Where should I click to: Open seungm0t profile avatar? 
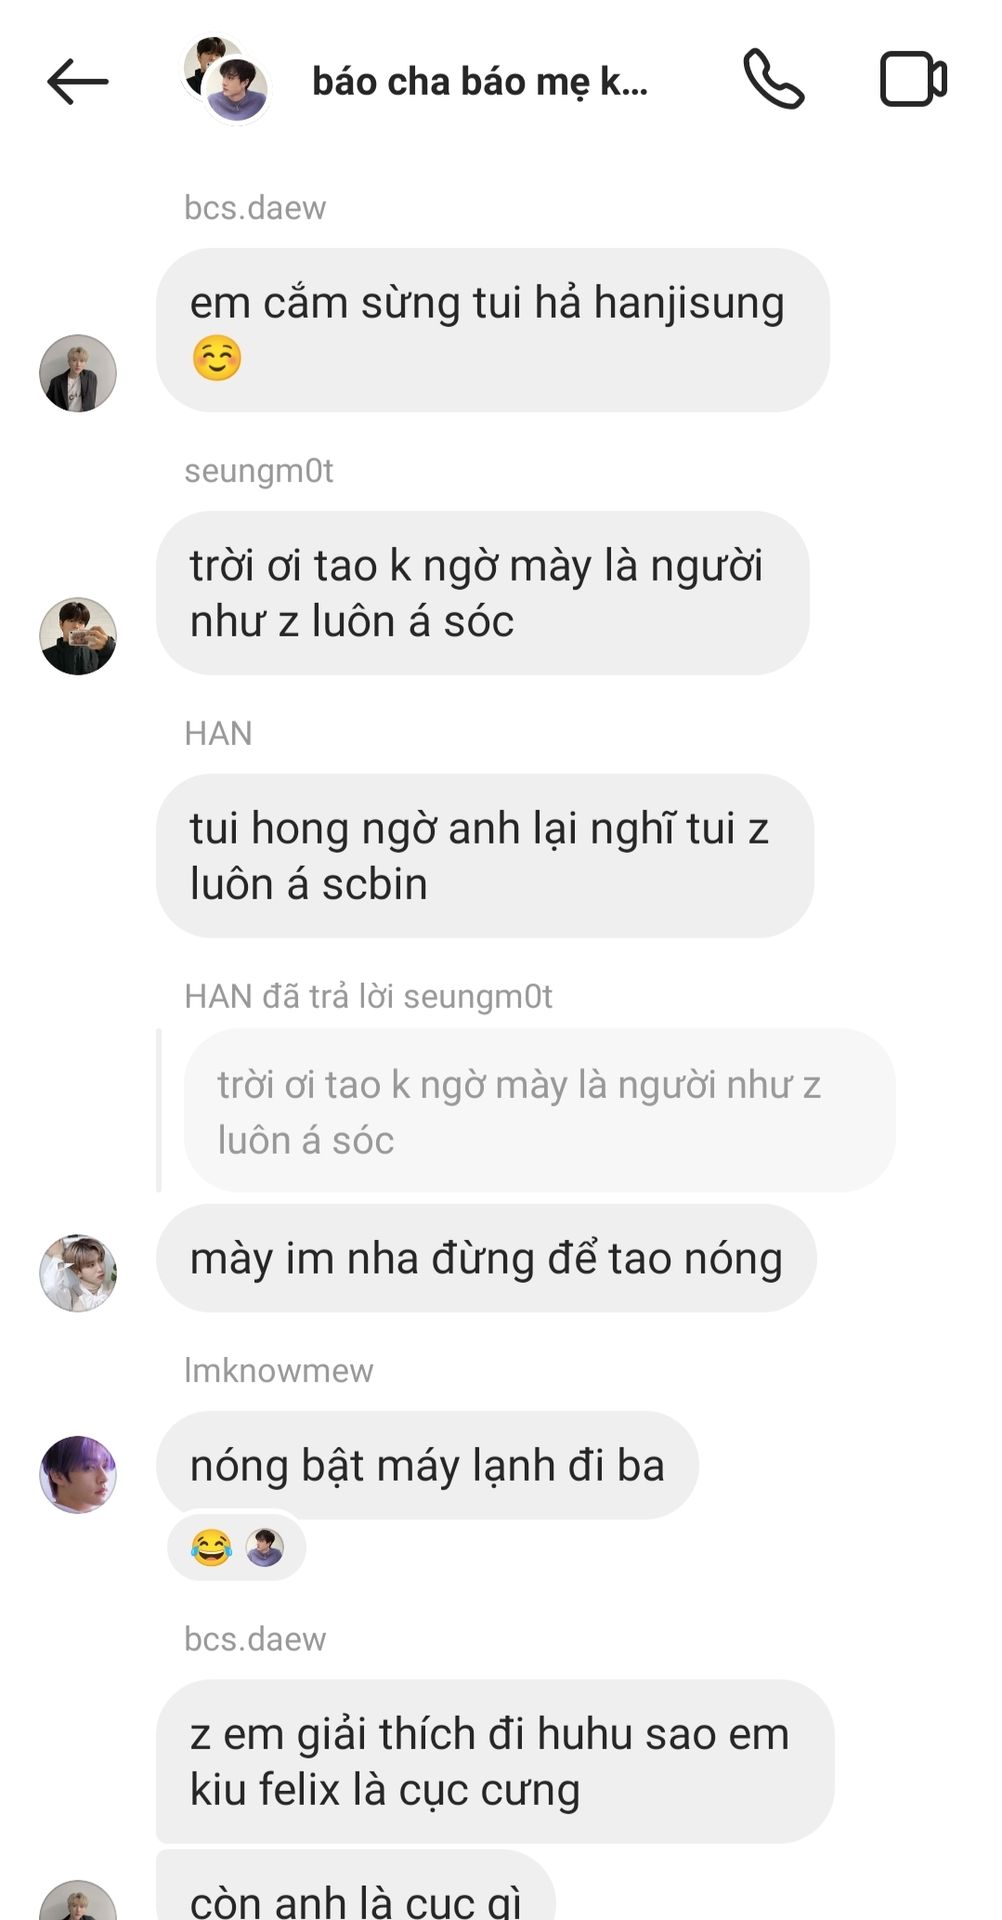[78, 636]
